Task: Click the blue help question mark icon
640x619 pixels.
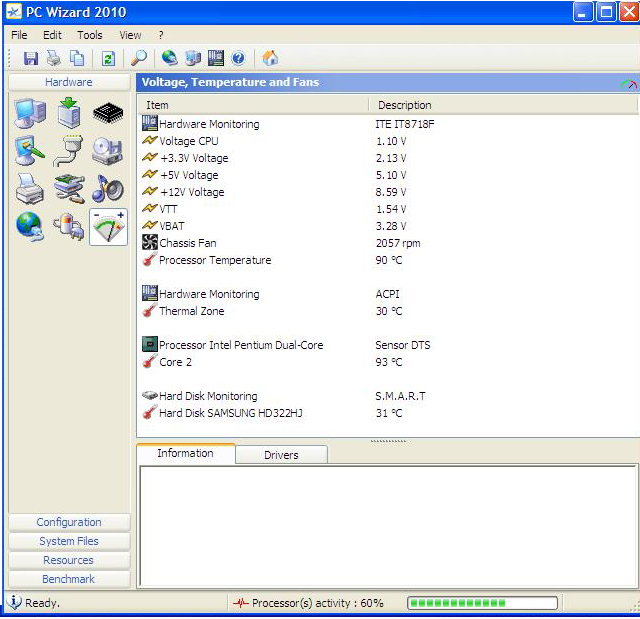Action: pos(238,59)
